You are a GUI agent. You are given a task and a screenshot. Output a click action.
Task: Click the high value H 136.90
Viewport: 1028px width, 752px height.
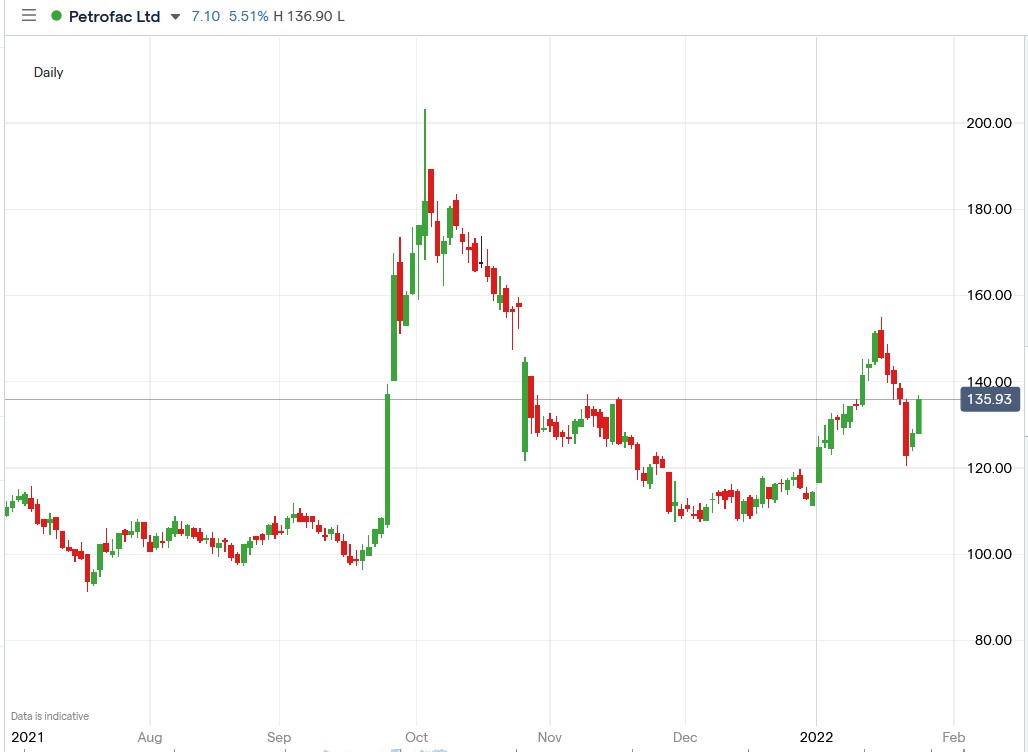(x=304, y=16)
